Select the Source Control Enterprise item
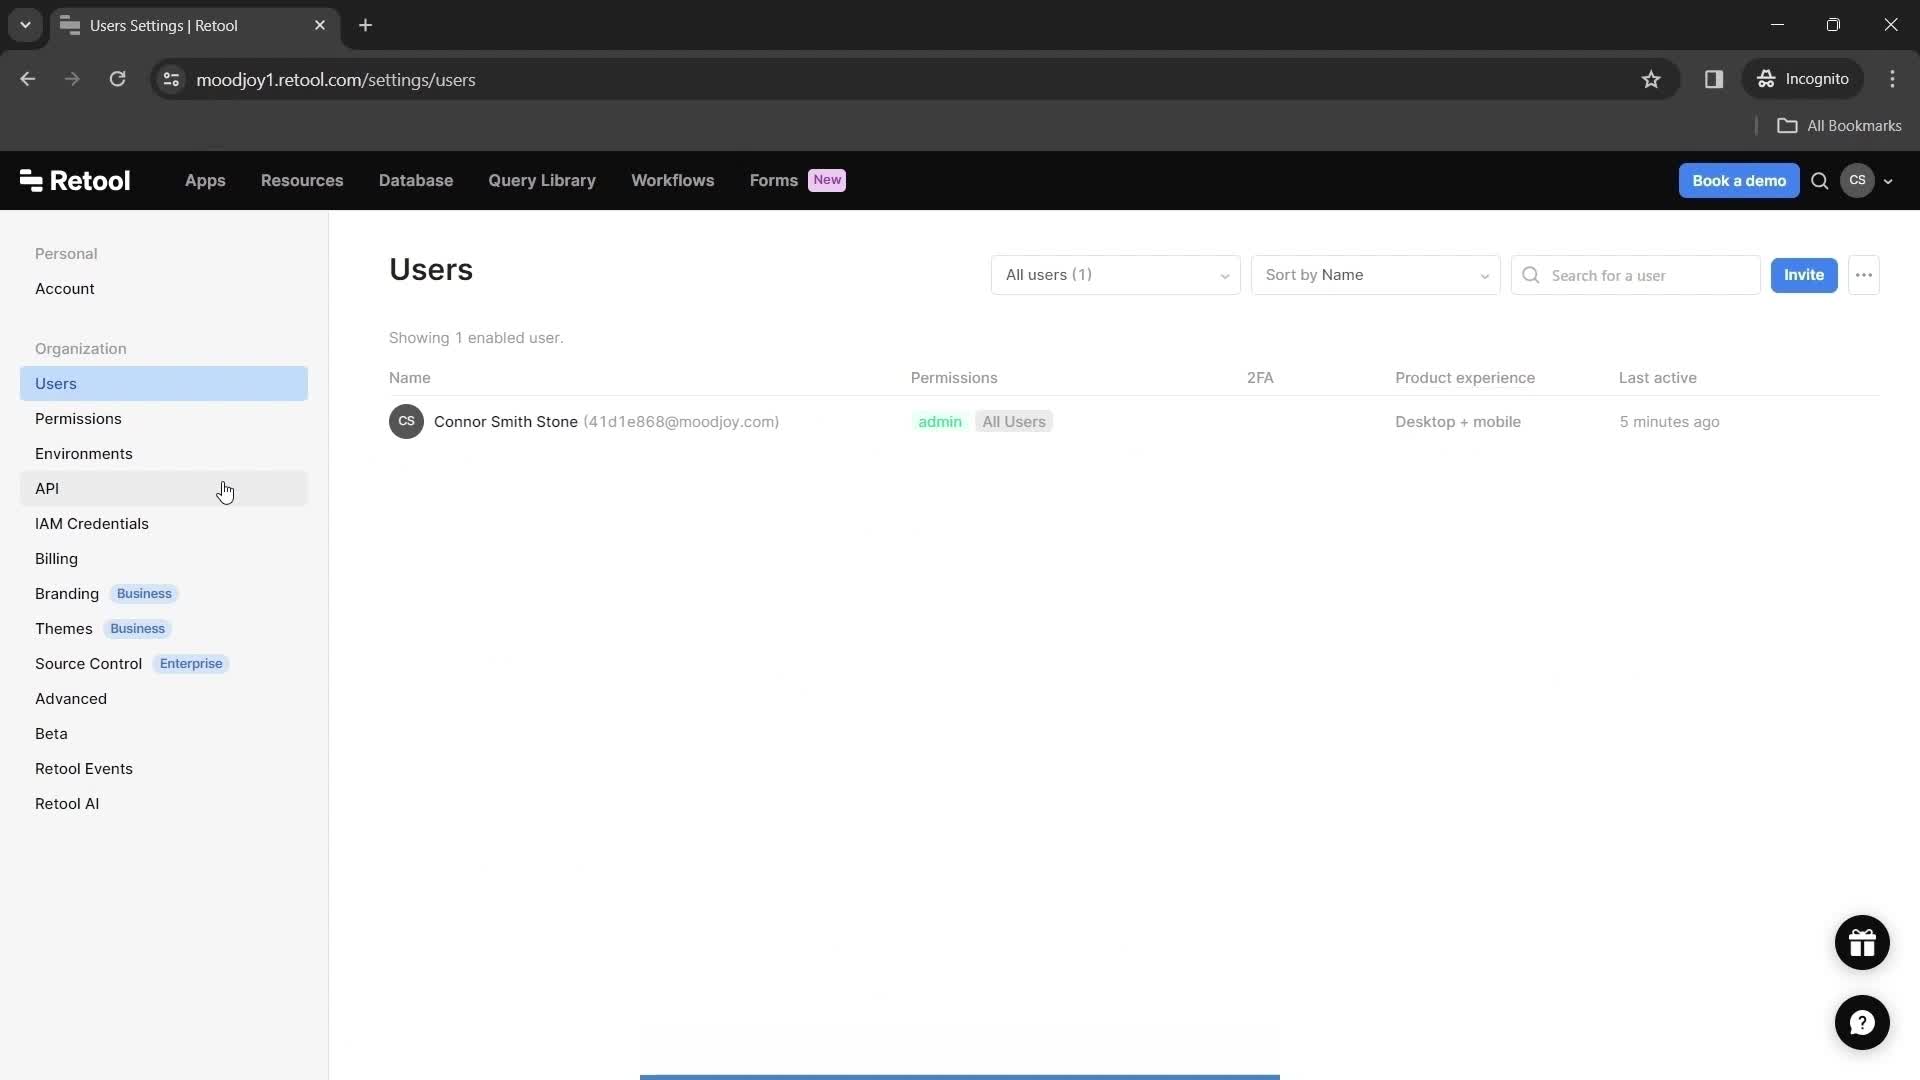1920x1080 pixels. [131, 663]
